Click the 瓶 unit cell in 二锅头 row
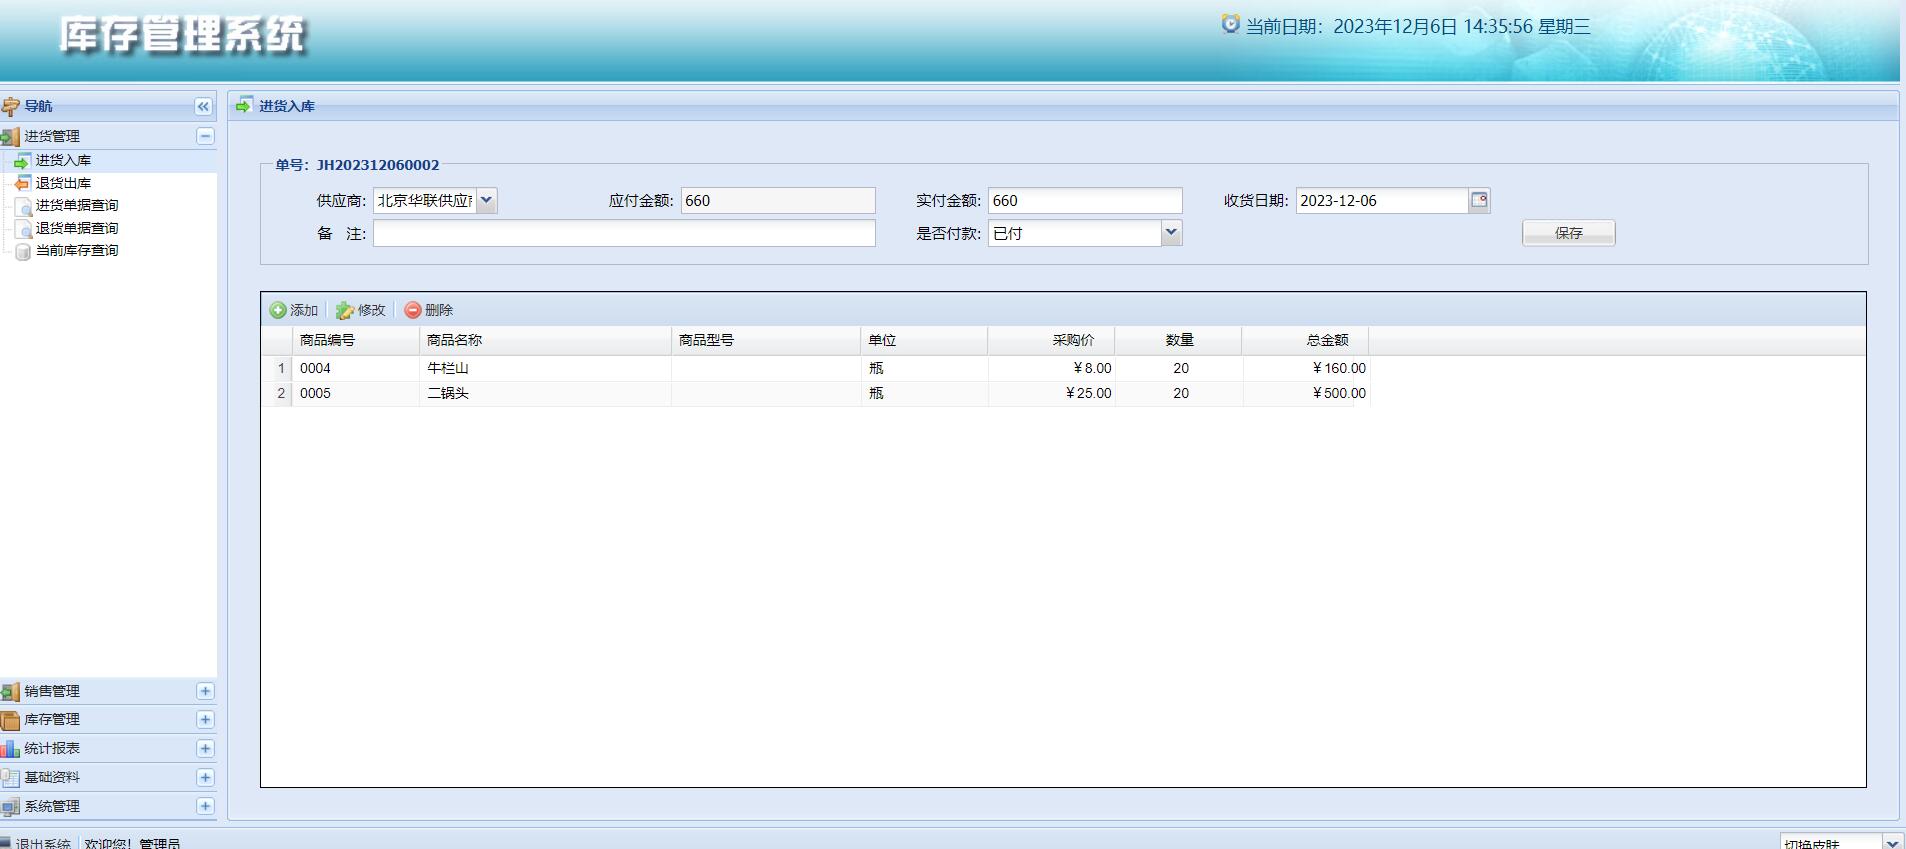Viewport: 1906px width, 849px height. [924, 393]
